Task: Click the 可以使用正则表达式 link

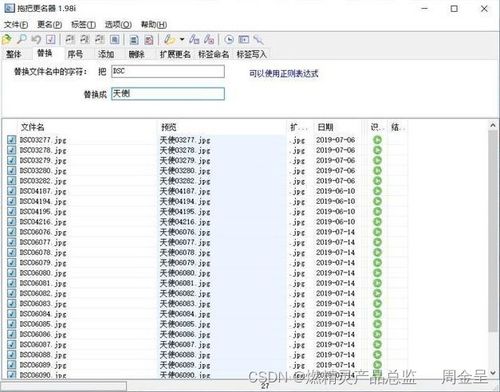Action: click(x=284, y=73)
